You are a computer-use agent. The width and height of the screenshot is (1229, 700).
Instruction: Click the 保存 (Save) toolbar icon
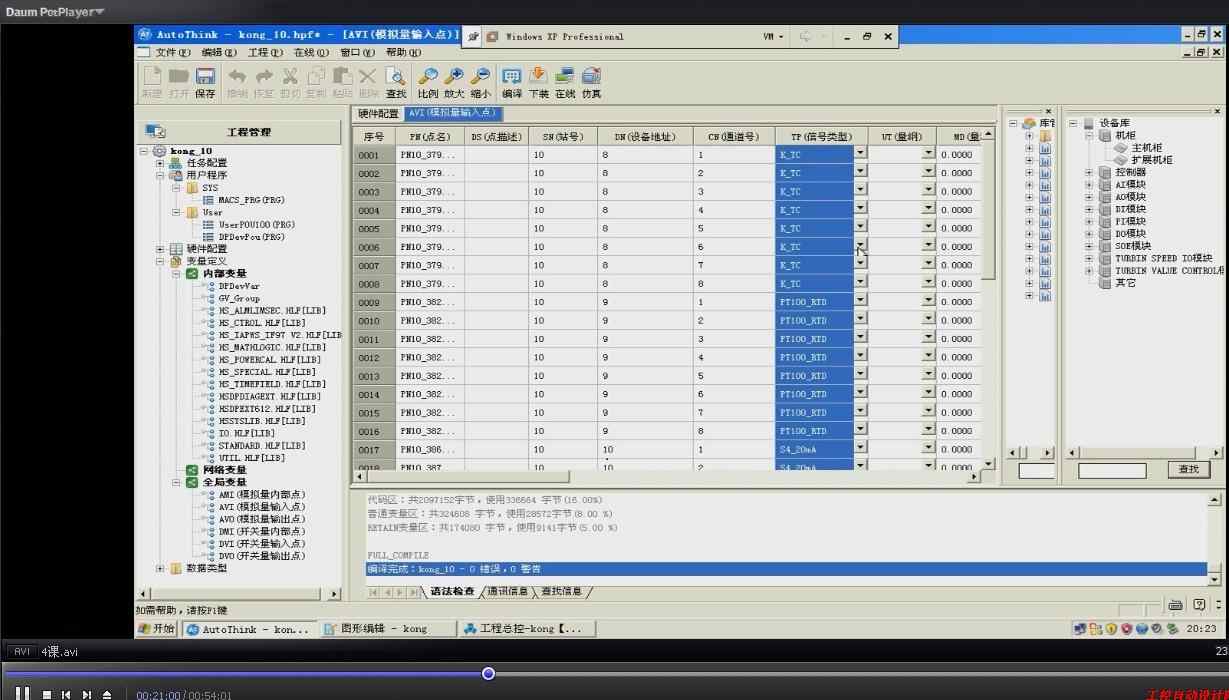pyautogui.click(x=206, y=76)
